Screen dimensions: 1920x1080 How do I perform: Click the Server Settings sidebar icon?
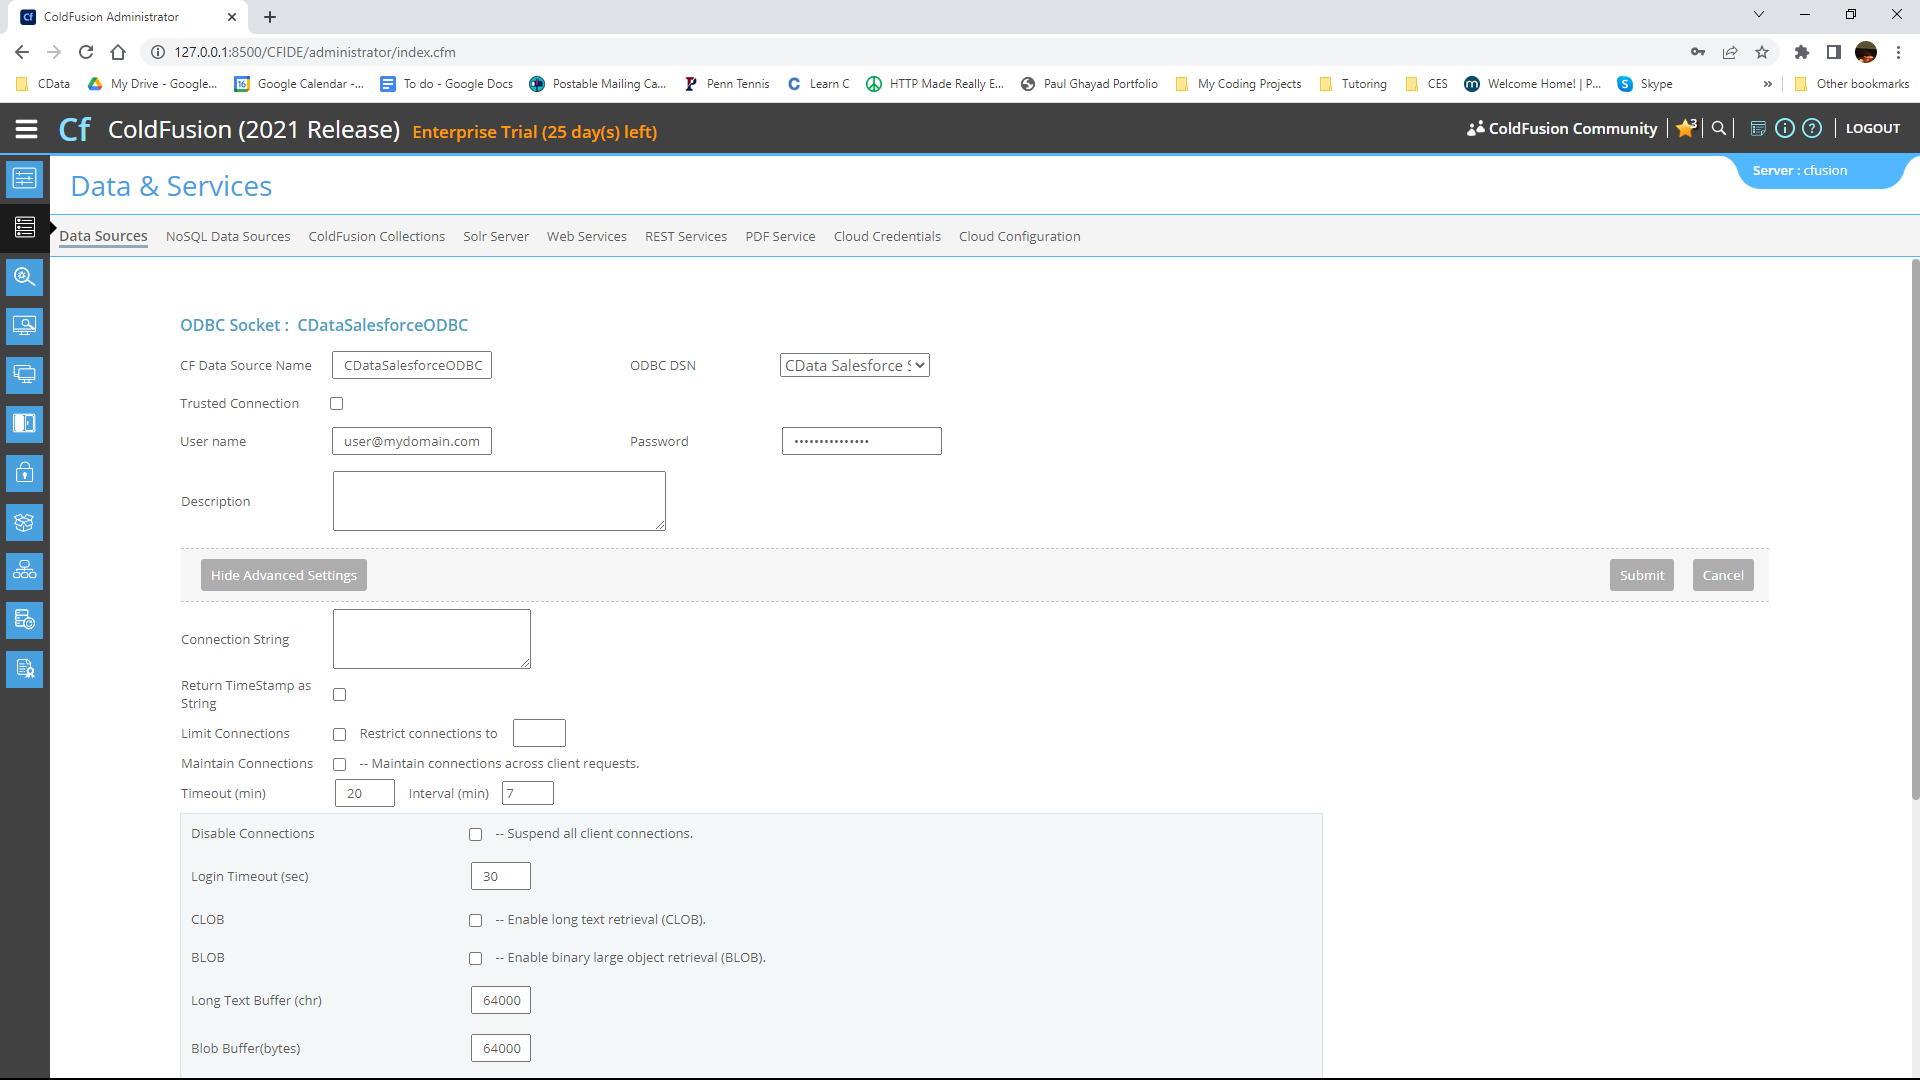[24, 179]
